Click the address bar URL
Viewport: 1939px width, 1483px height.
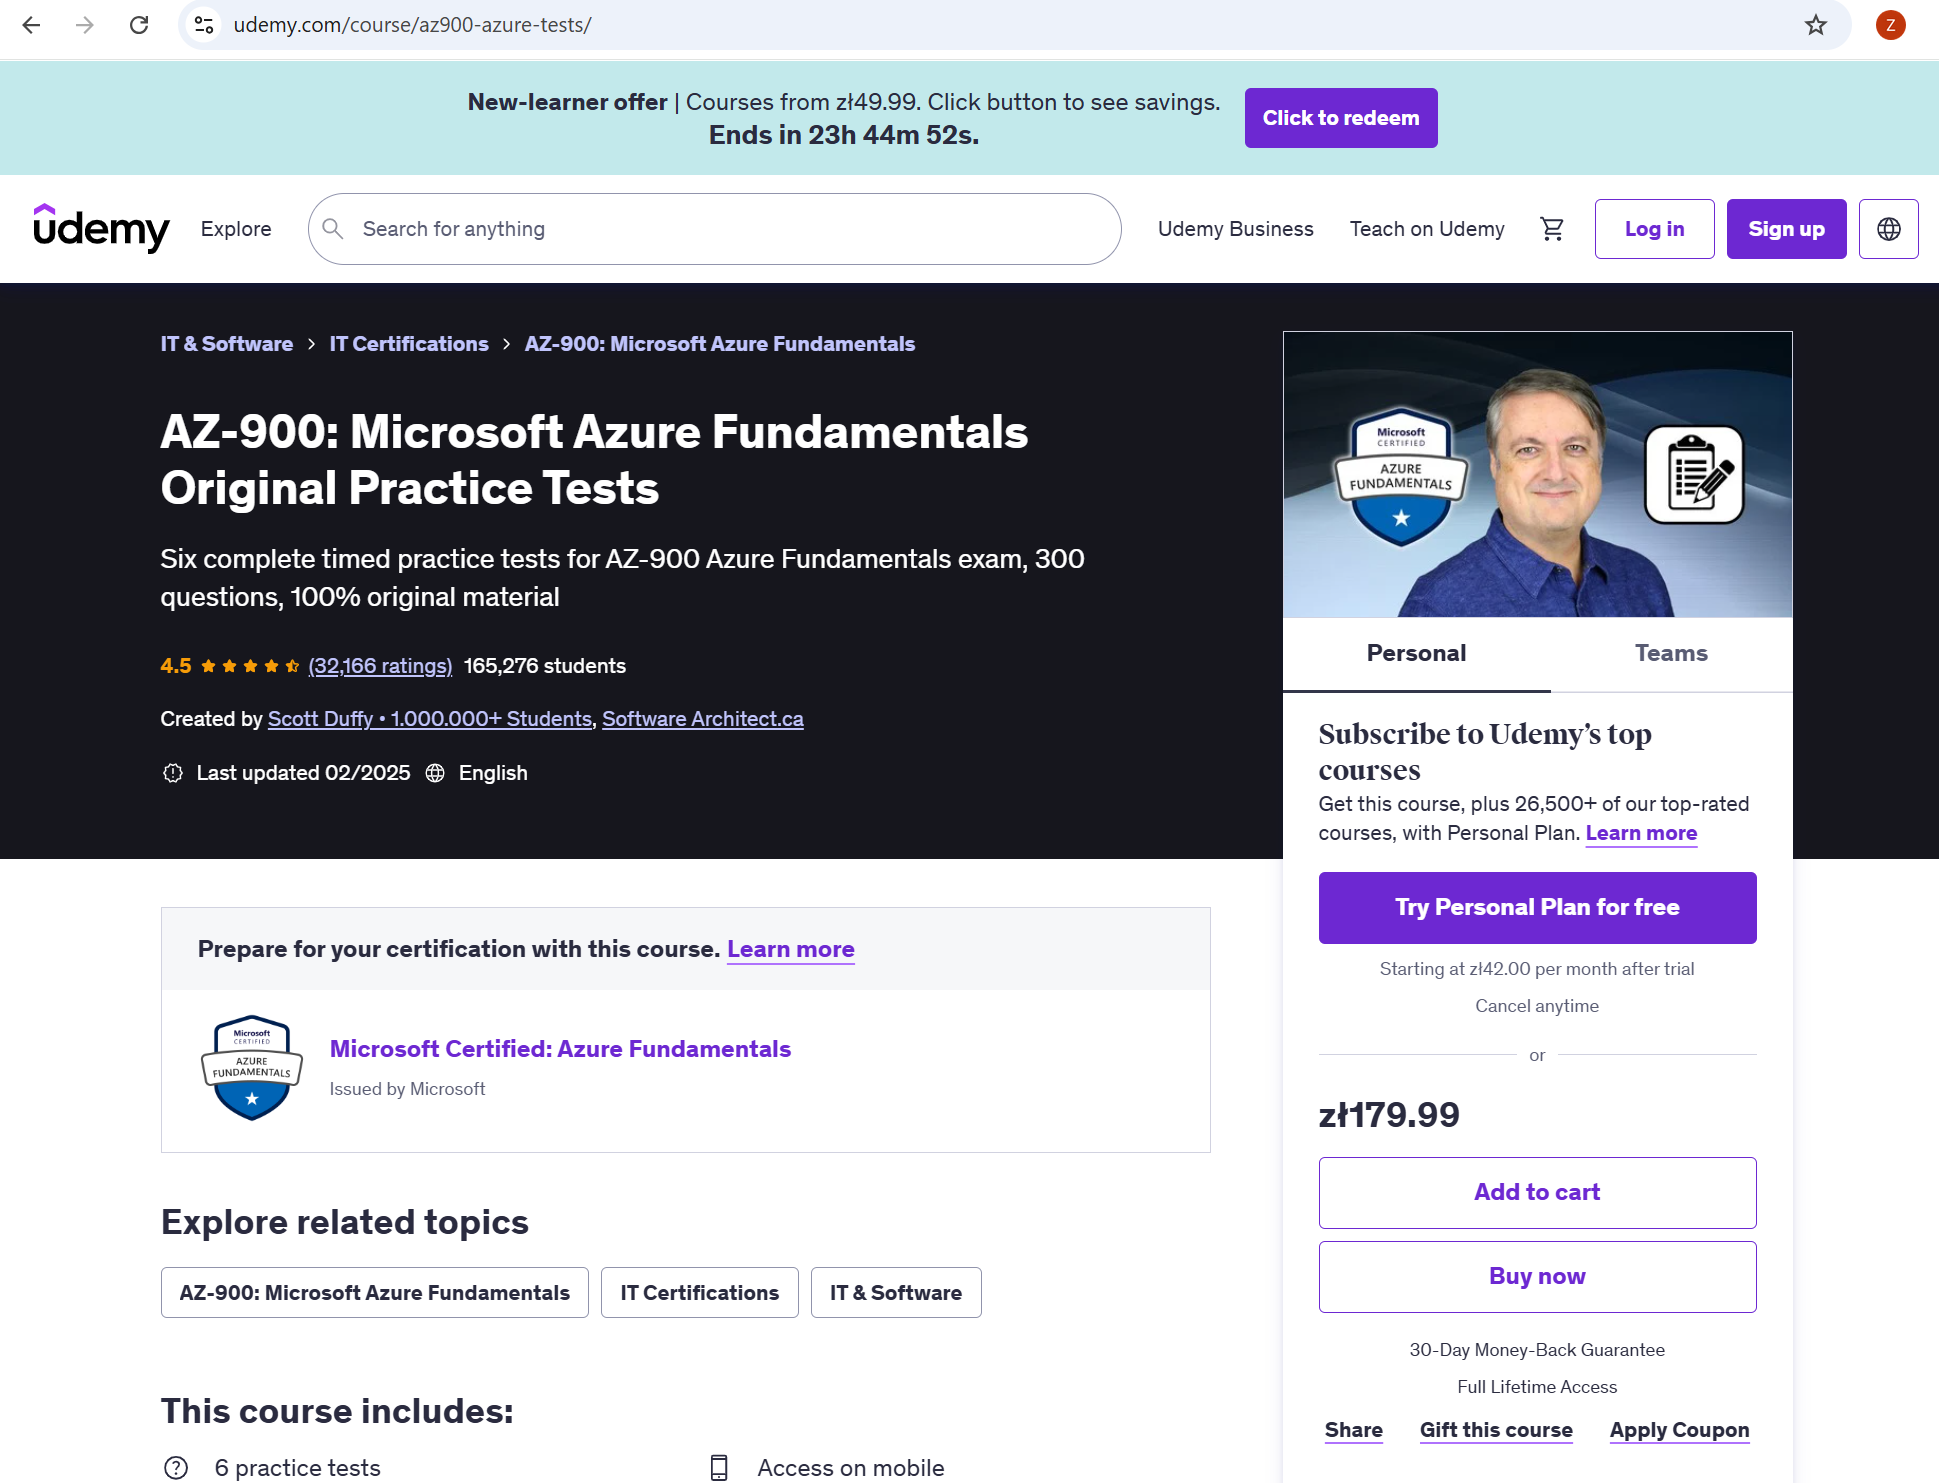click(x=412, y=25)
